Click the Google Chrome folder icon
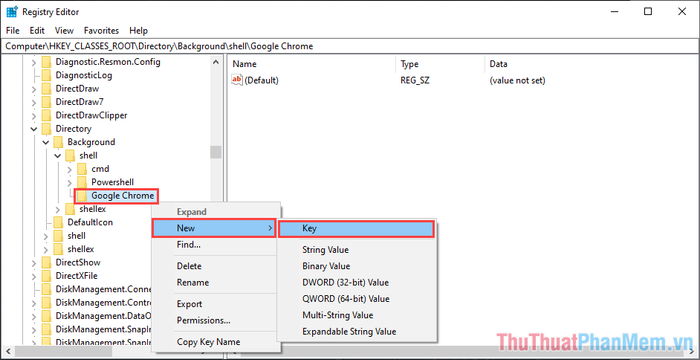 [82, 196]
